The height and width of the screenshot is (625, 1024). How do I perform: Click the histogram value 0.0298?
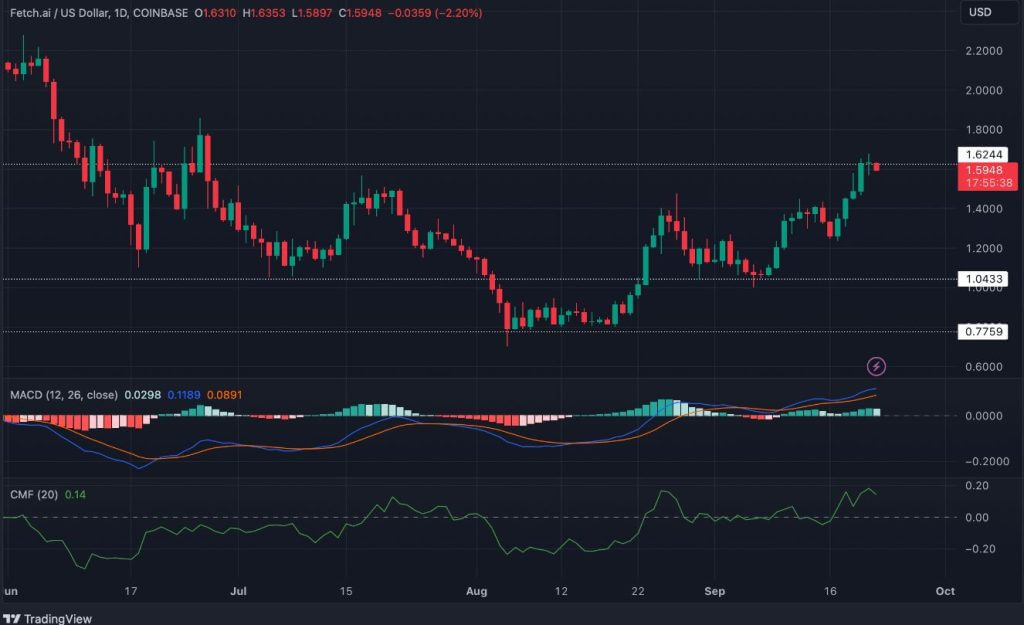(142, 395)
